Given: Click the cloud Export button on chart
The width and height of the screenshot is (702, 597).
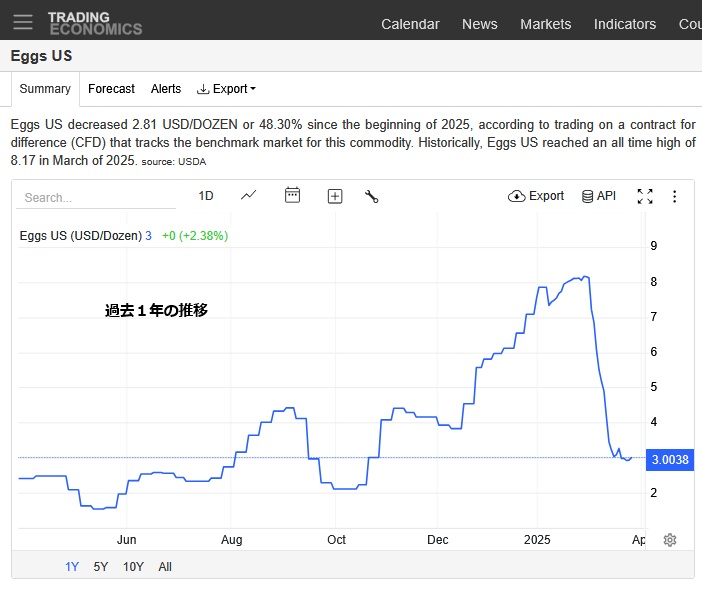Looking at the screenshot, I should (536, 196).
